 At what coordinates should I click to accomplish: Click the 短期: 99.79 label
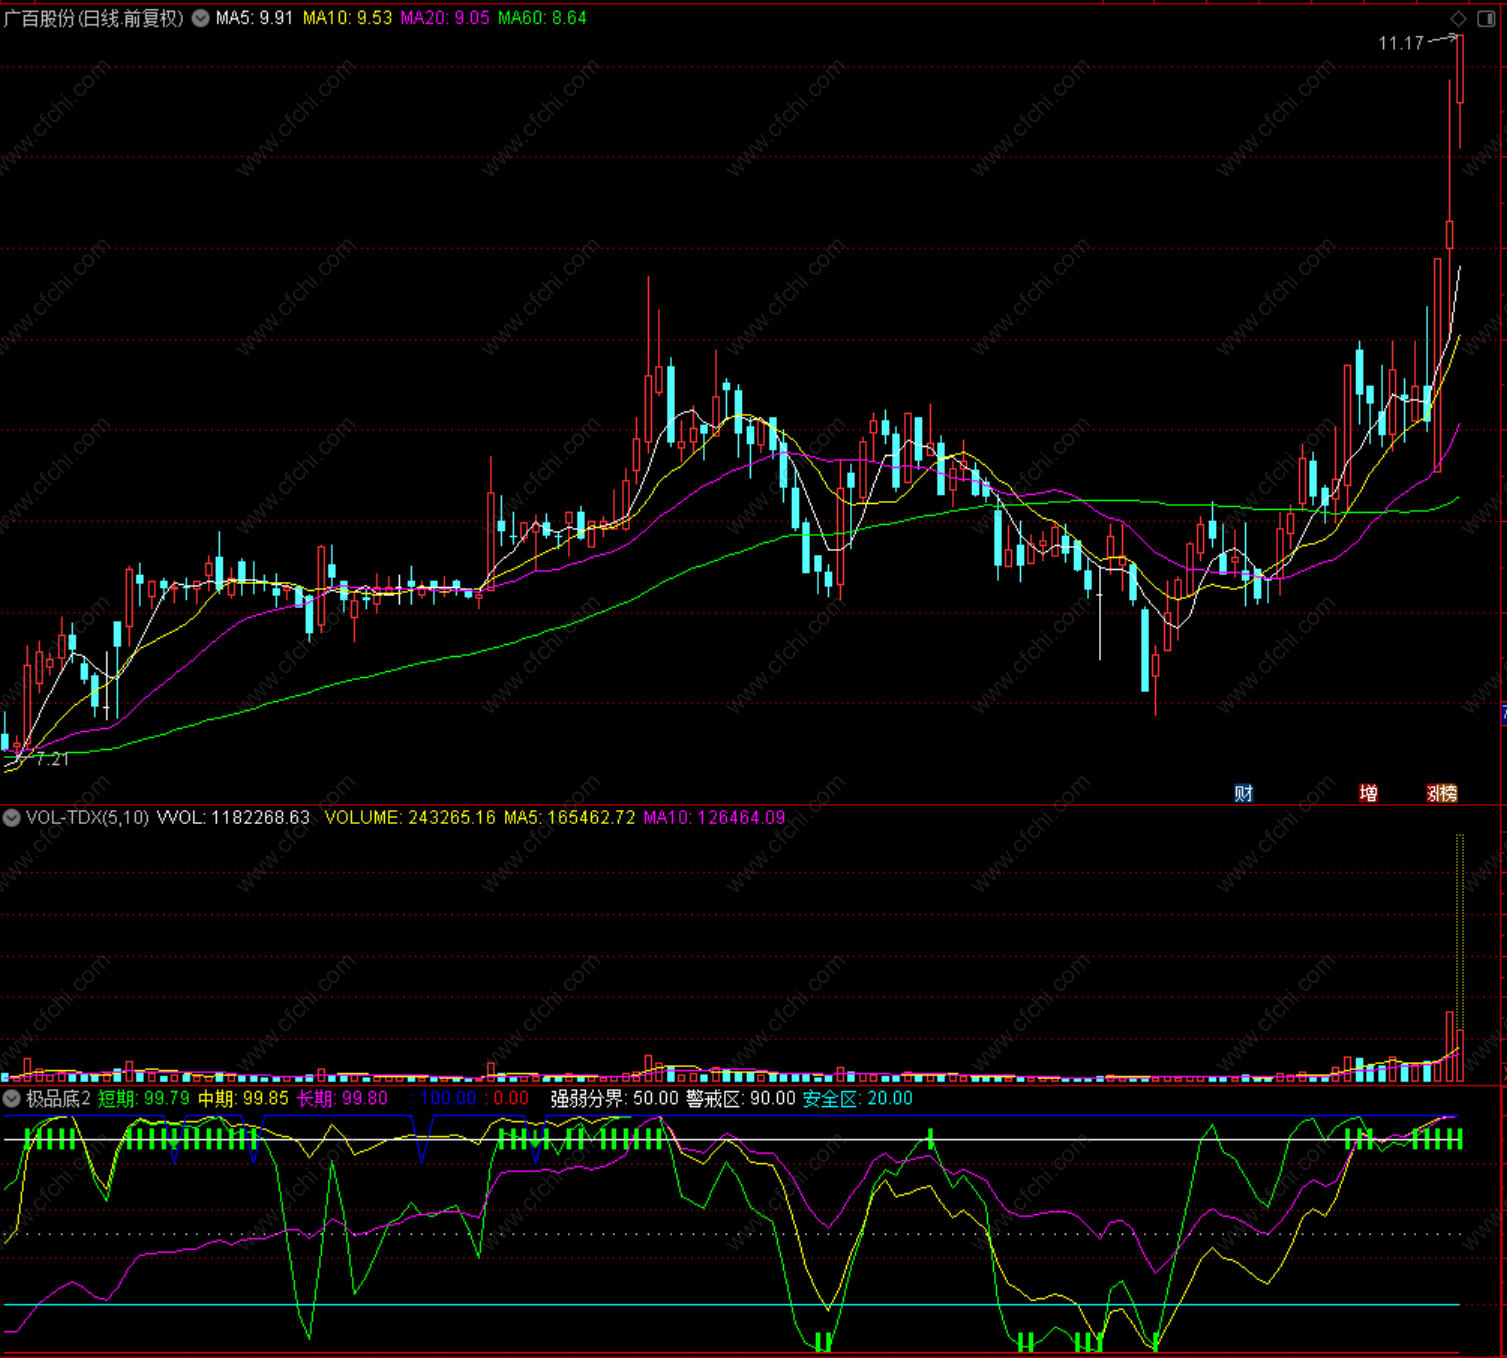coord(144,1099)
